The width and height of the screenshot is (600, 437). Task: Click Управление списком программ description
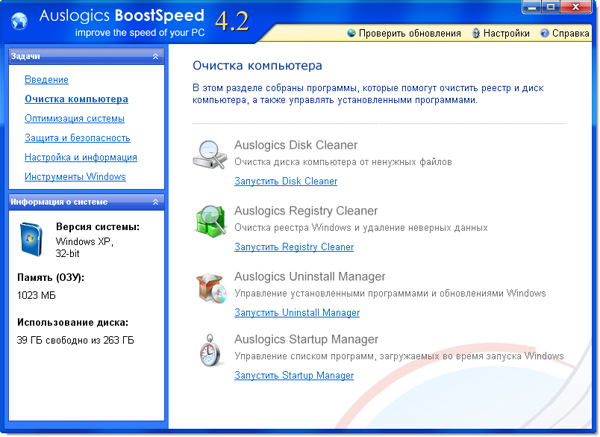coord(399,356)
